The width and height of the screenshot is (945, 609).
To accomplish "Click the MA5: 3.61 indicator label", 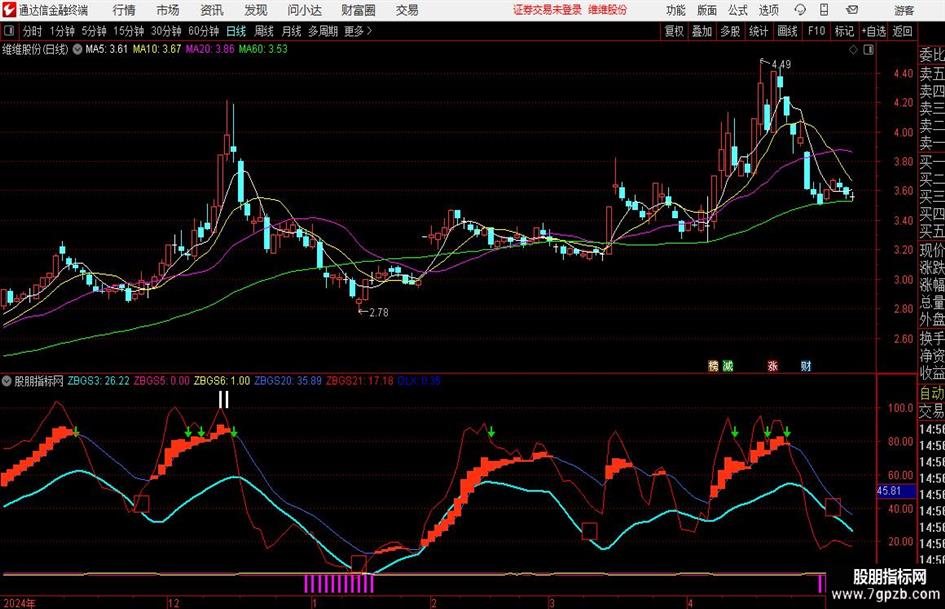I will tap(107, 49).
